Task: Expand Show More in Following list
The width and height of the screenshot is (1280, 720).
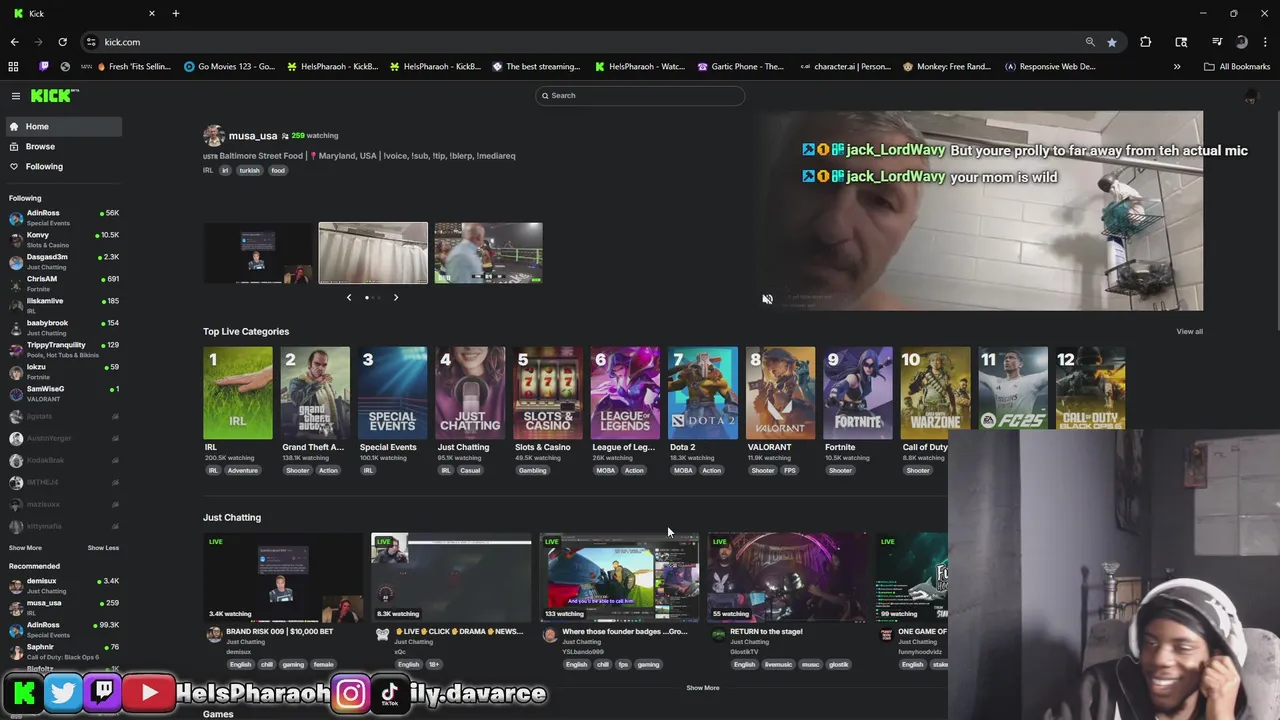Action: 25,548
